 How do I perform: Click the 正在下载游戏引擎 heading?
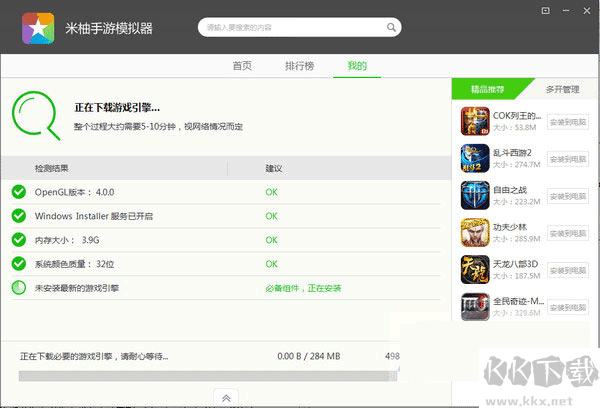tap(117, 108)
